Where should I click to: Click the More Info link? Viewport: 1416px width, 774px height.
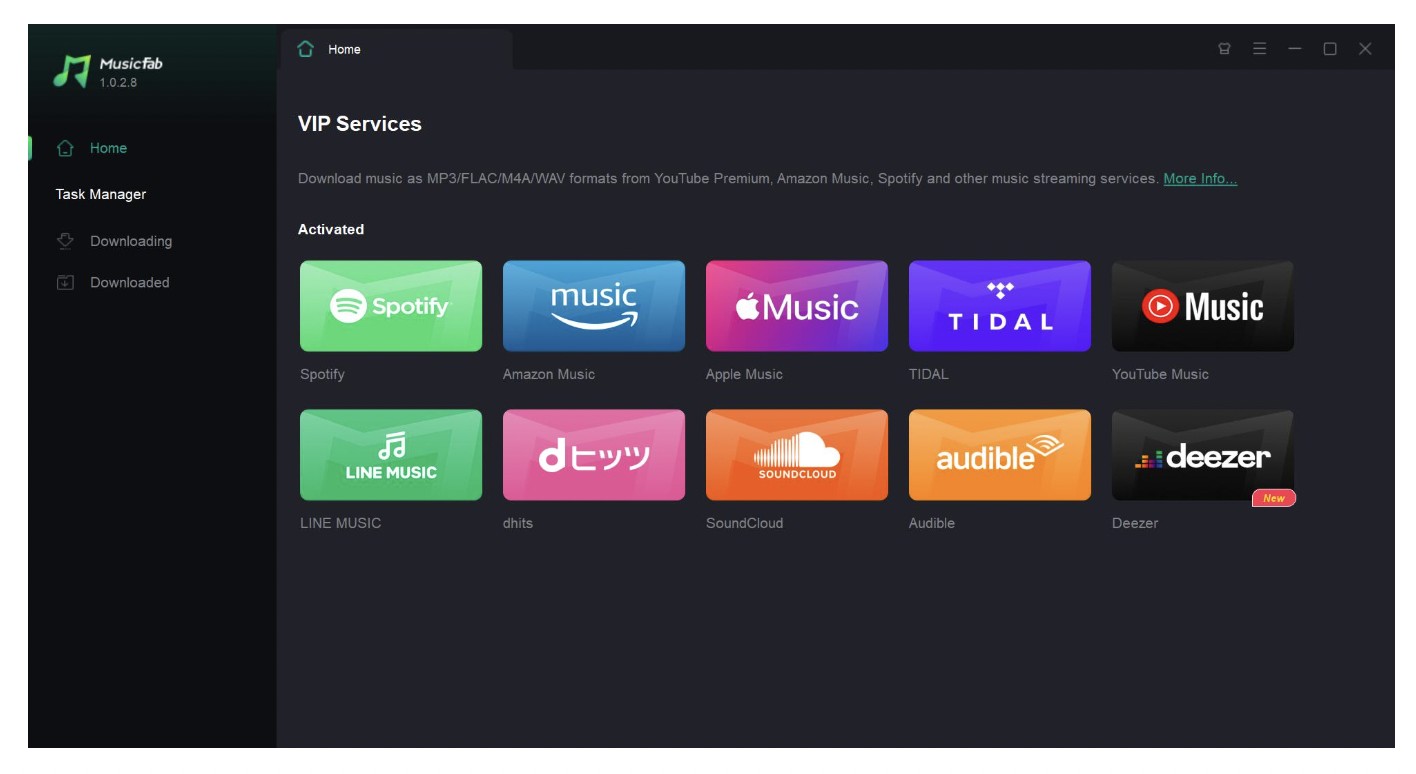click(1200, 179)
